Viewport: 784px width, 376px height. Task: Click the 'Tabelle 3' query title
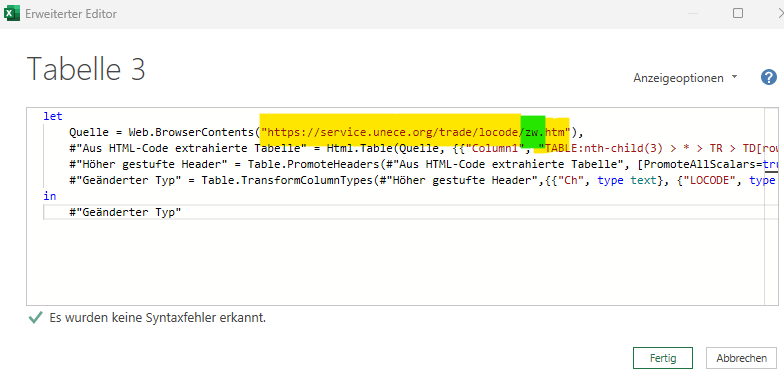pyautogui.click(x=86, y=68)
